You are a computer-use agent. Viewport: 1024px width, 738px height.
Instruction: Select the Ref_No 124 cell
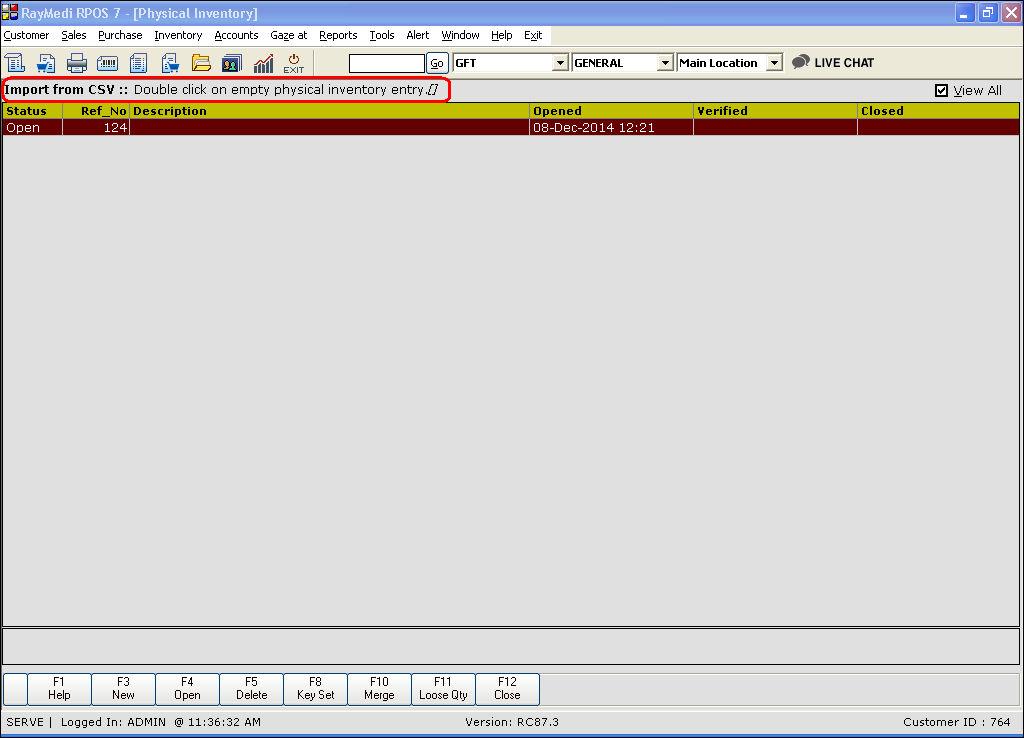point(96,127)
